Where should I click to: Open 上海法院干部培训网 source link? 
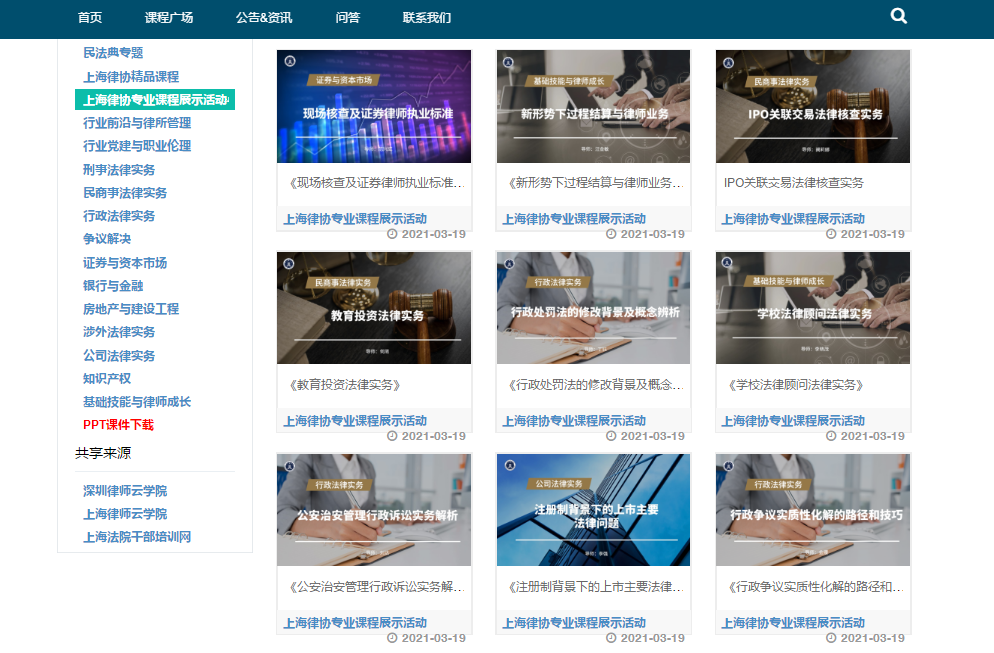pos(137,537)
